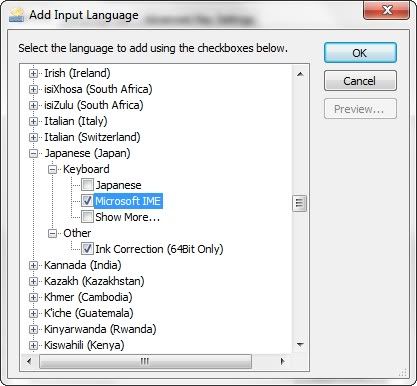Uncheck the Microsoft IME checkbox
Screen dimensions: 417x386
tap(87, 201)
